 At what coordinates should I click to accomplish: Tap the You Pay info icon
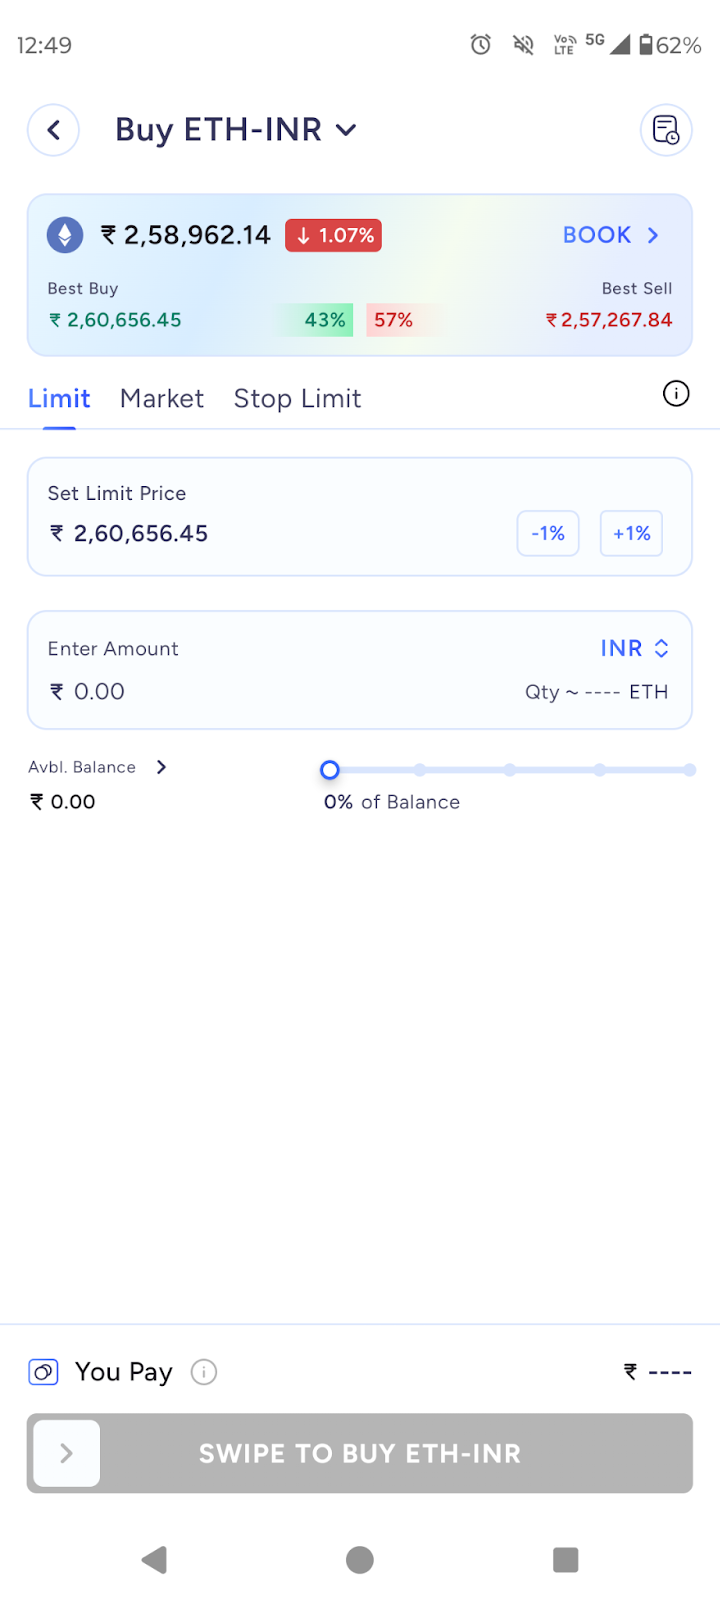[x=204, y=1372]
